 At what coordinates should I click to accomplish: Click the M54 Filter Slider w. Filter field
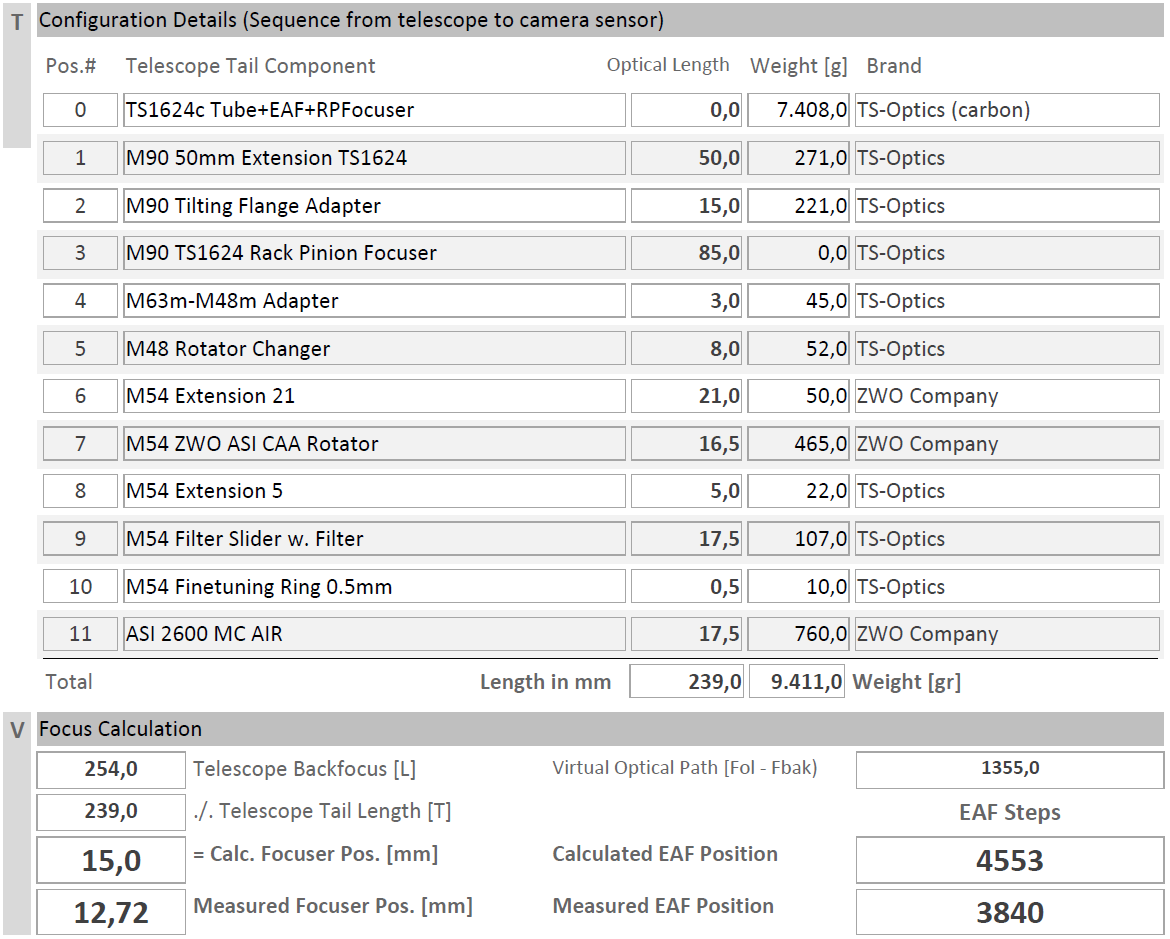coord(375,539)
